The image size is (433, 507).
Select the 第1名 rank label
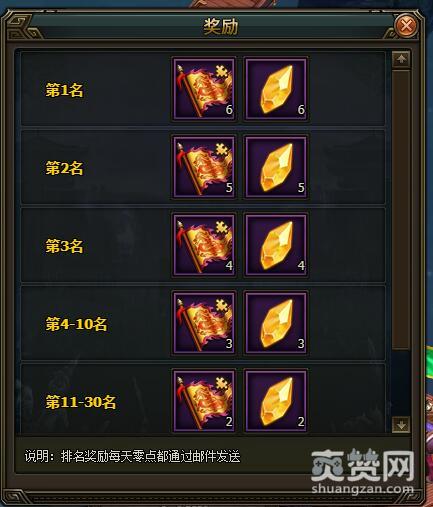[64, 90]
